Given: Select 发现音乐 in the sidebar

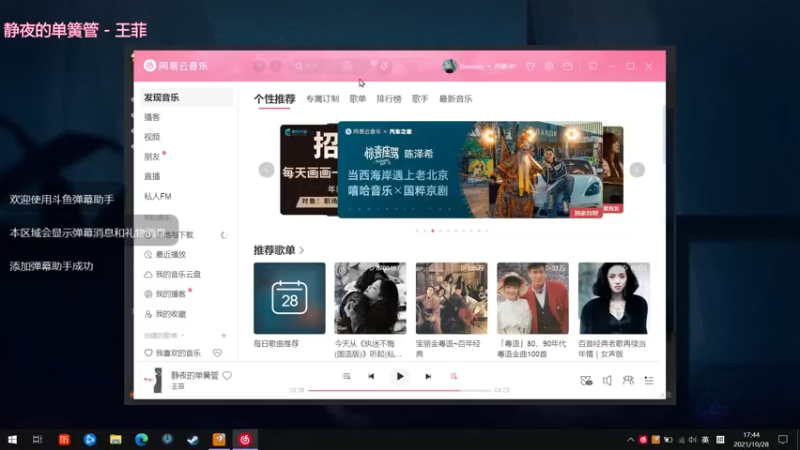Looking at the screenshot, I should point(187,97).
